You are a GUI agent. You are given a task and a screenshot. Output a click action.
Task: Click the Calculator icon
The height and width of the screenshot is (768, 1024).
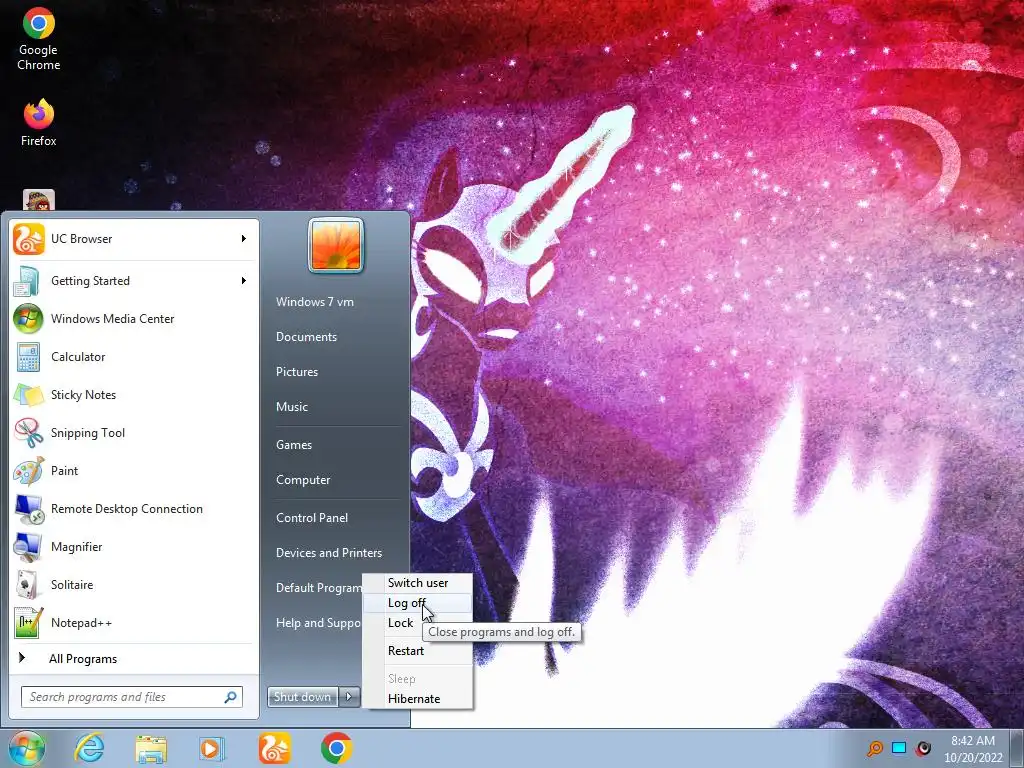(29, 357)
